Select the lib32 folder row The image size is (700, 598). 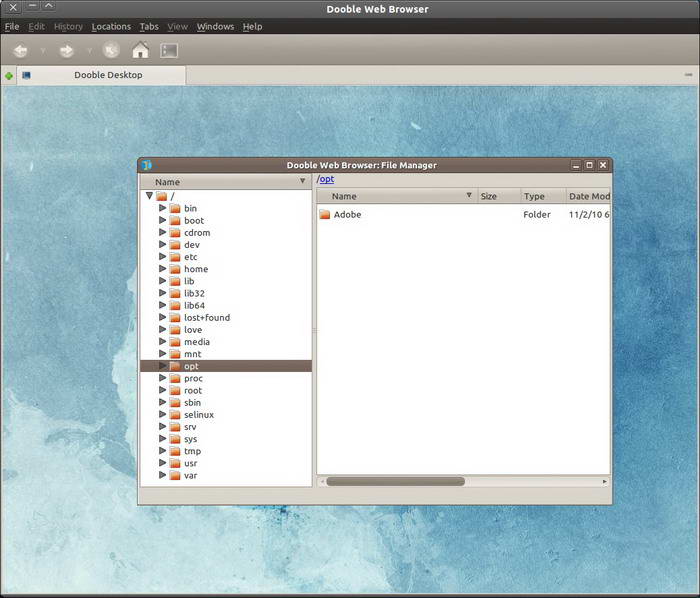coord(226,293)
